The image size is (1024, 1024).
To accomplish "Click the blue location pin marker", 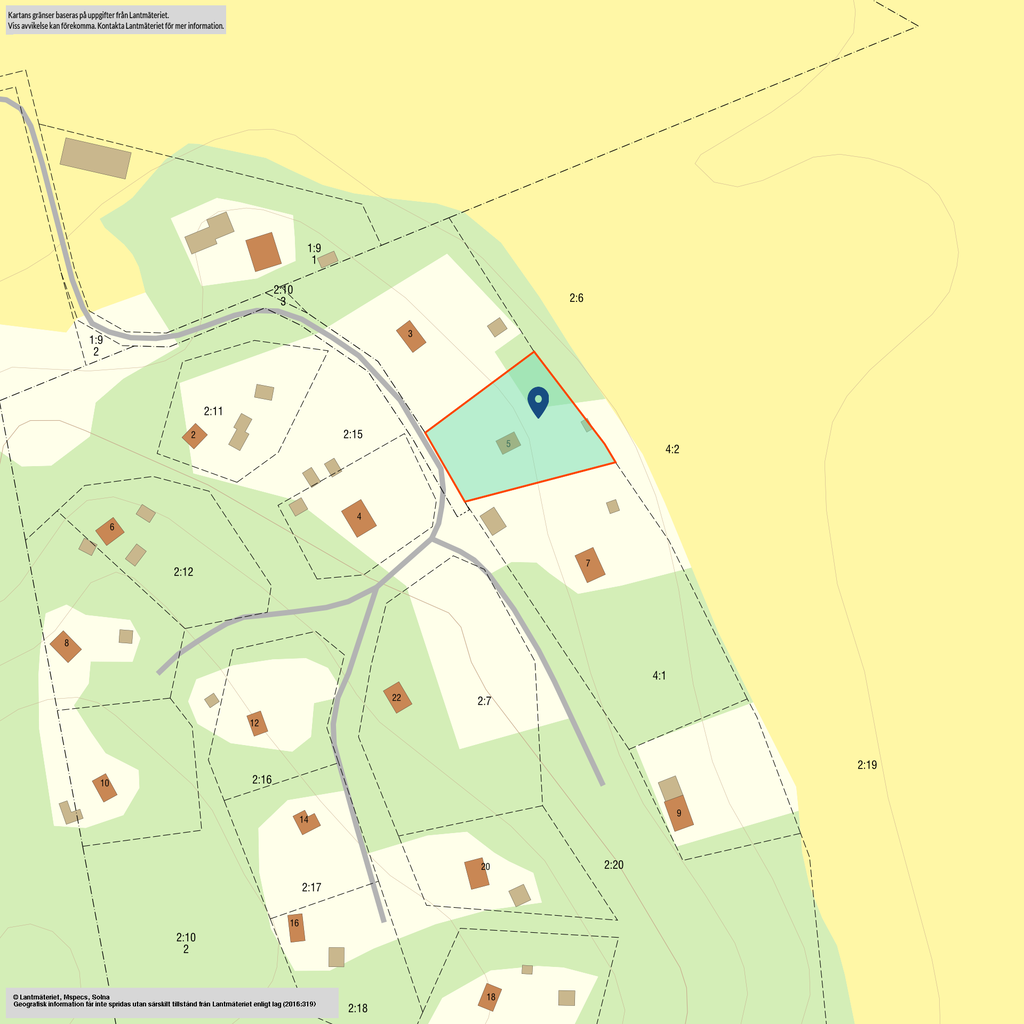I will tap(538, 401).
